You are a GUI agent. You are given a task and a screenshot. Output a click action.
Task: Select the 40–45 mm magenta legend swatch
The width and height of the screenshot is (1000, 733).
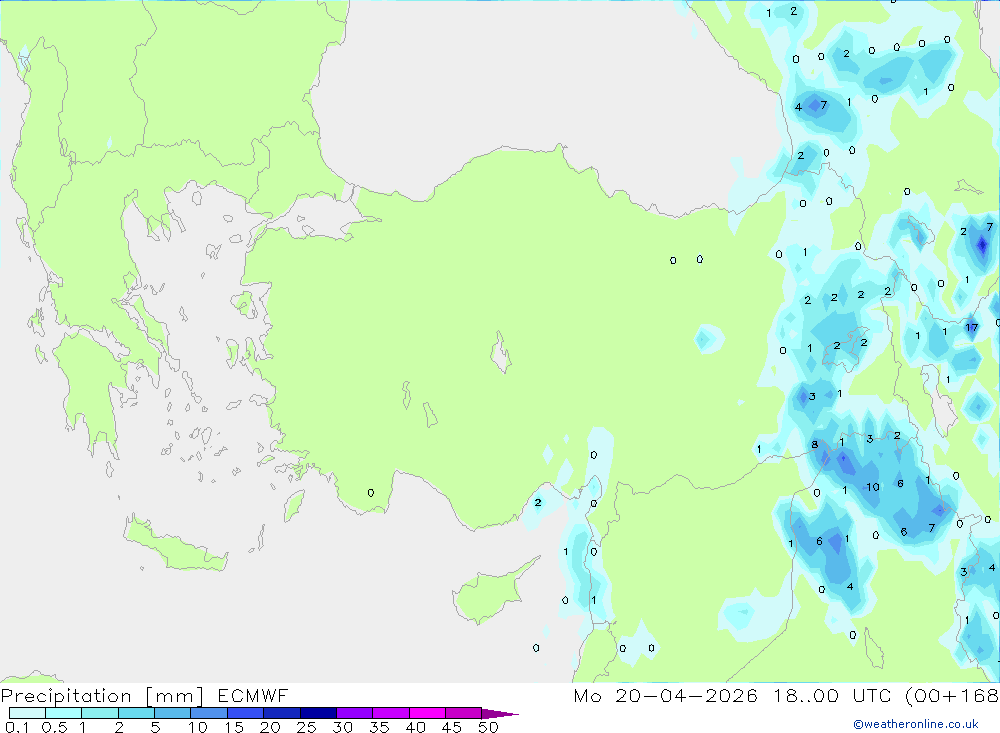(x=427, y=713)
